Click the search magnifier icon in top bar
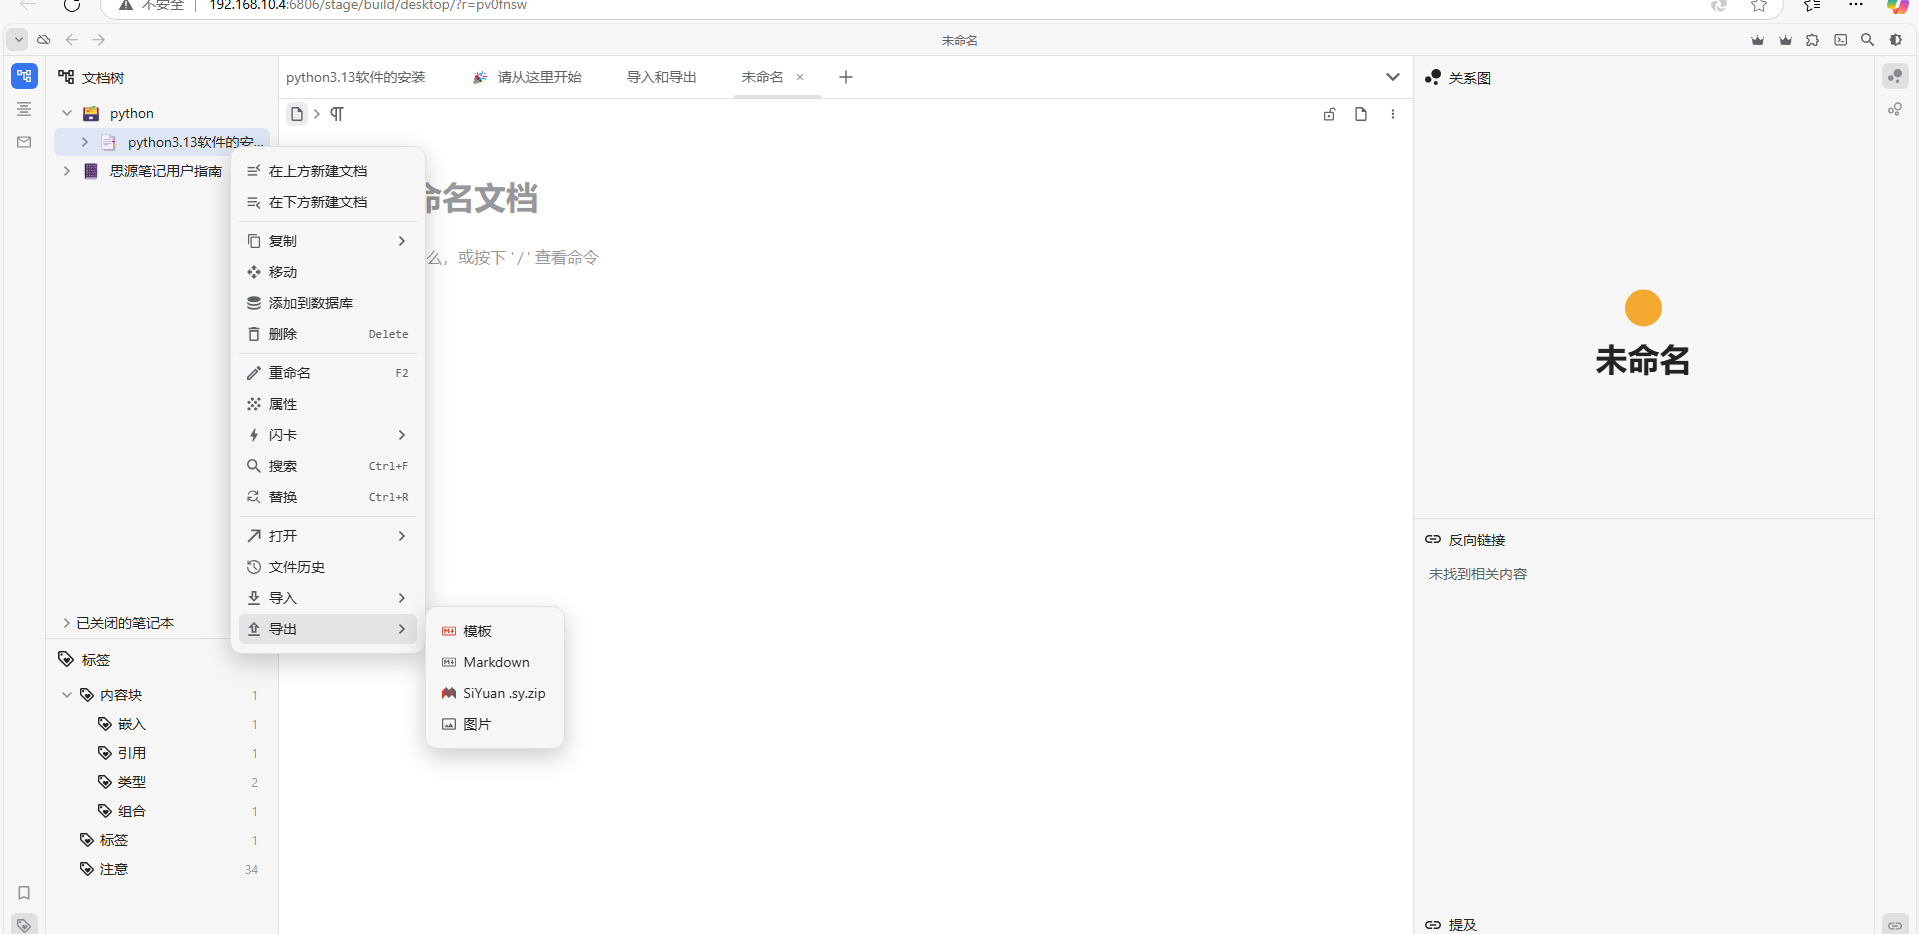This screenshot has height=934, width=1919. pos(1867,40)
